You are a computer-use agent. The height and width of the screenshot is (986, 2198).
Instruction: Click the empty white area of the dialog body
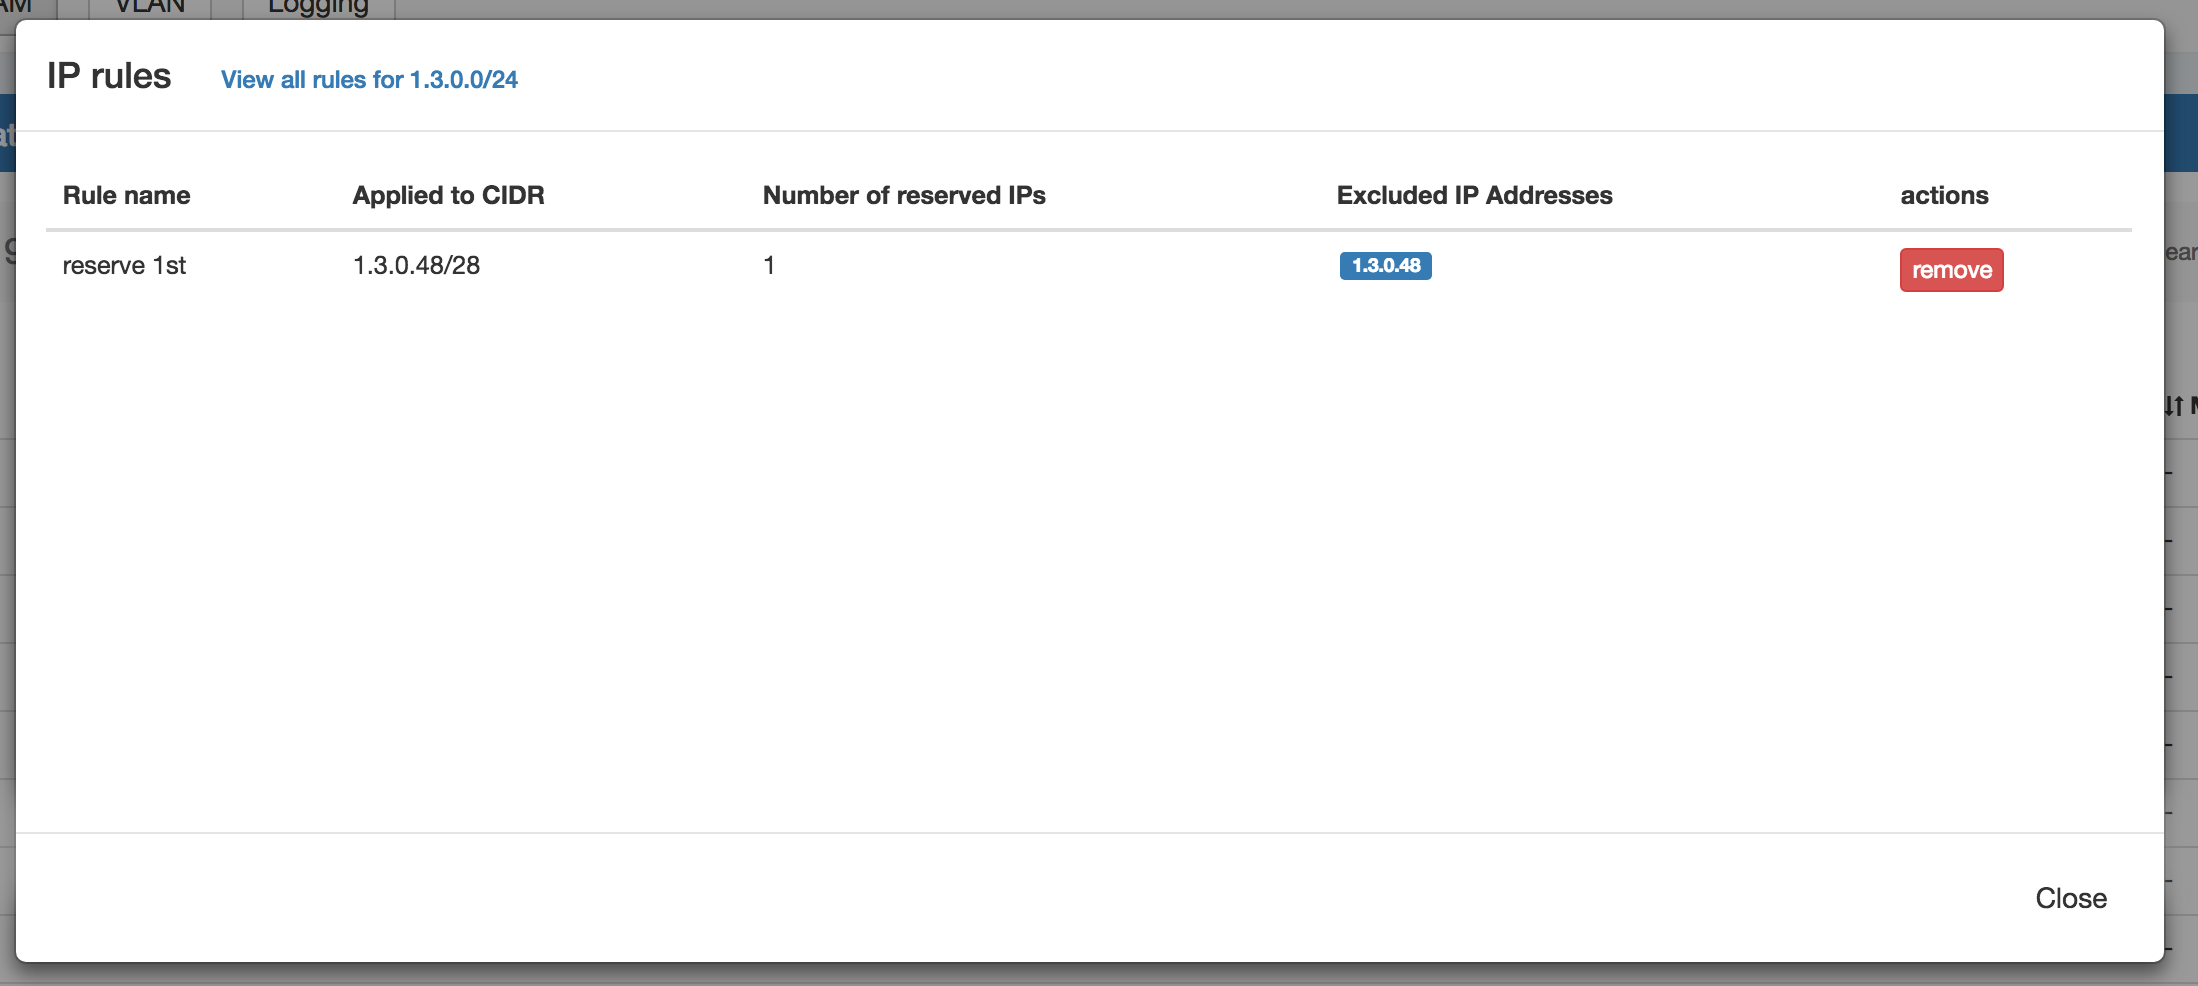[1089, 560]
